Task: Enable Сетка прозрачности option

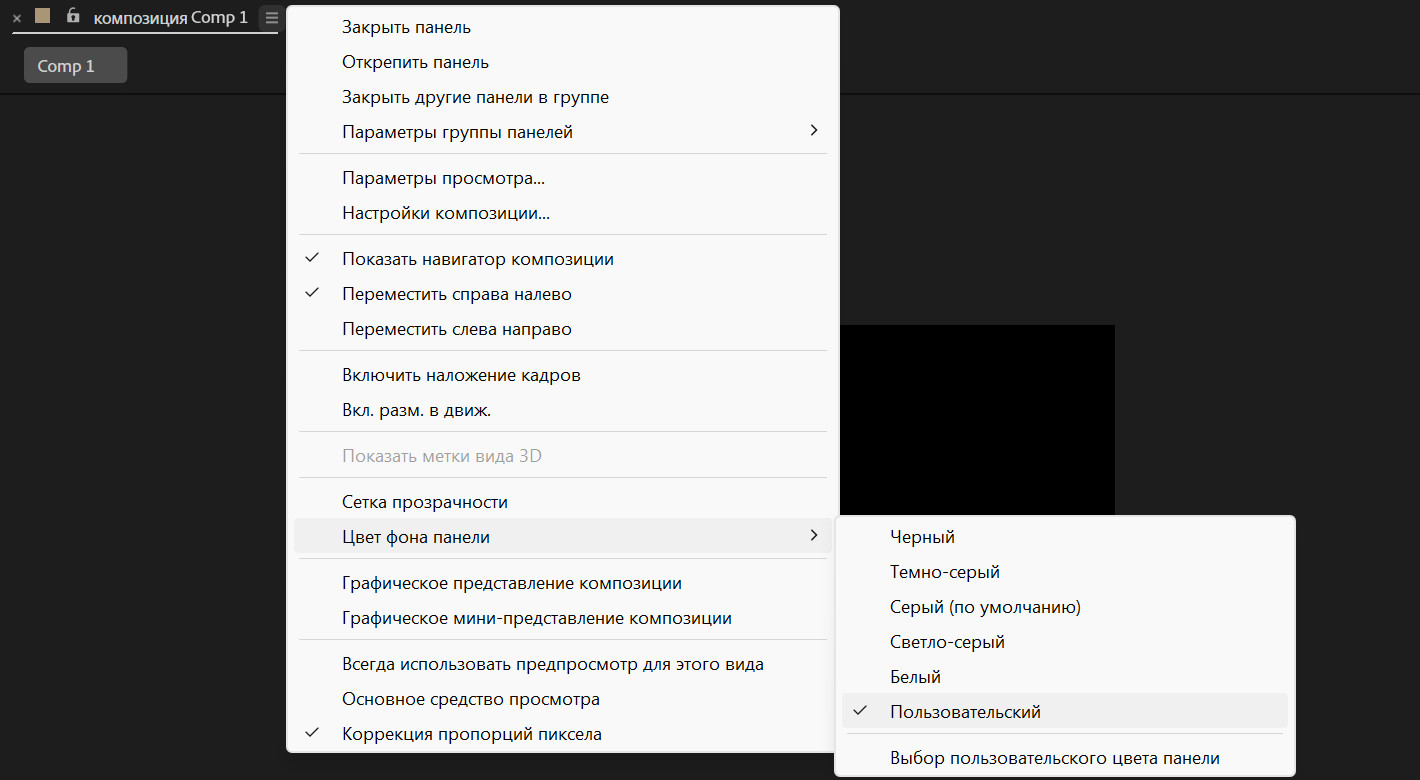Action: pyautogui.click(x=424, y=502)
